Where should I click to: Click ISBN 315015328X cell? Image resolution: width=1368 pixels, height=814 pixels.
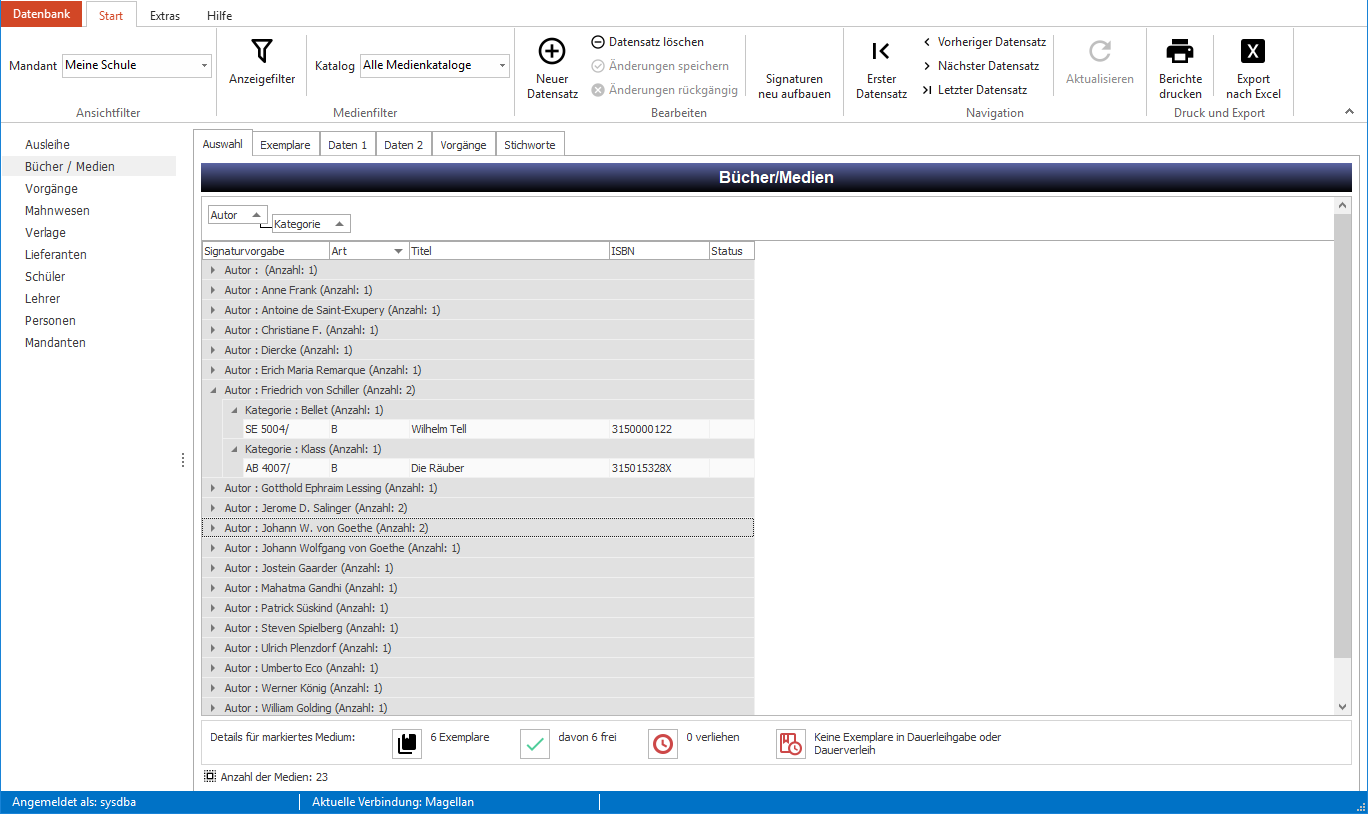point(659,468)
